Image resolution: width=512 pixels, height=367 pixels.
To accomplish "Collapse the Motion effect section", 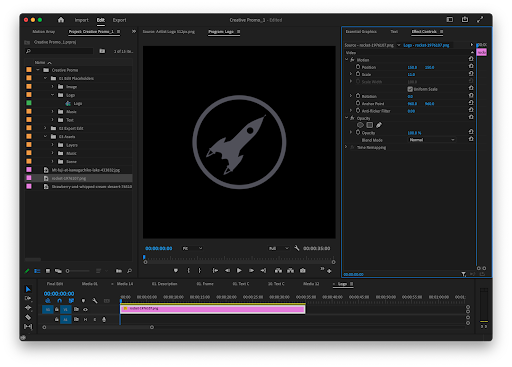I will pyautogui.click(x=347, y=60).
